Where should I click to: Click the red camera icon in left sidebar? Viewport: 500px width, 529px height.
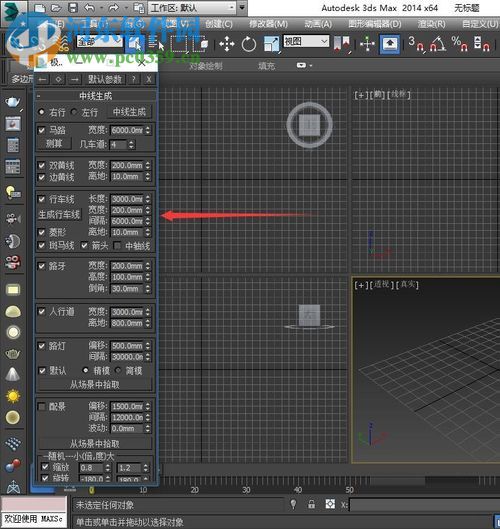tap(13, 262)
